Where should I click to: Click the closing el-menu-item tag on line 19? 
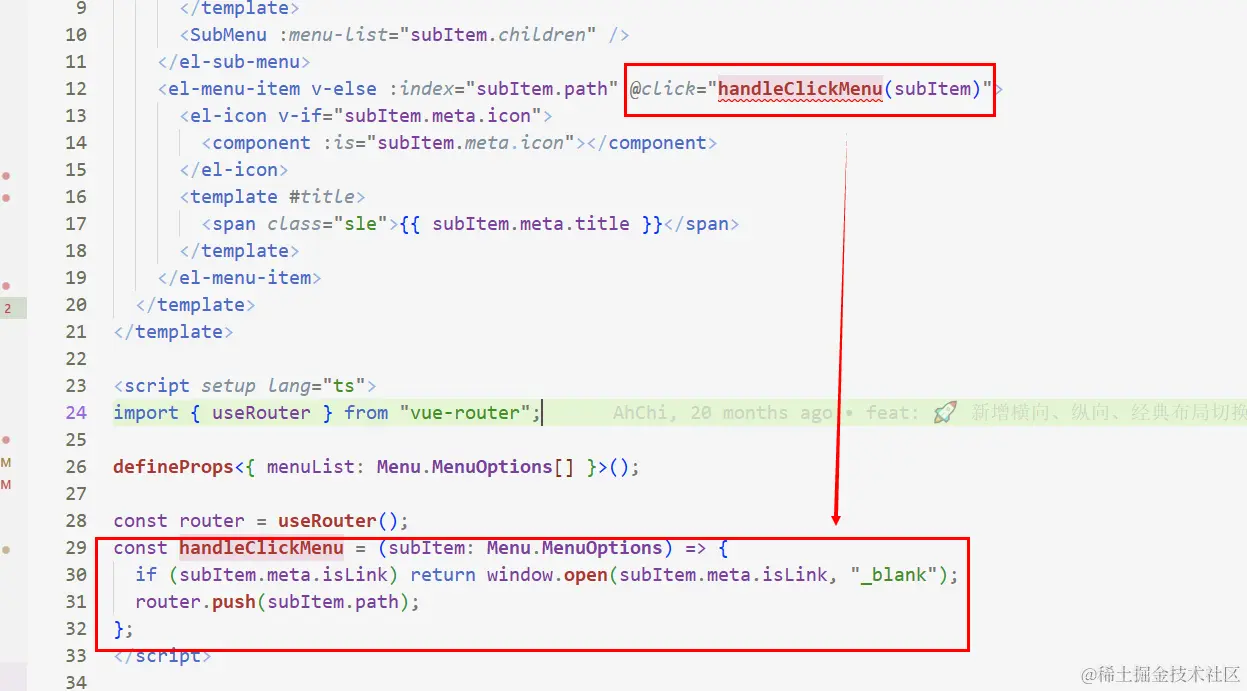tap(239, 278)
